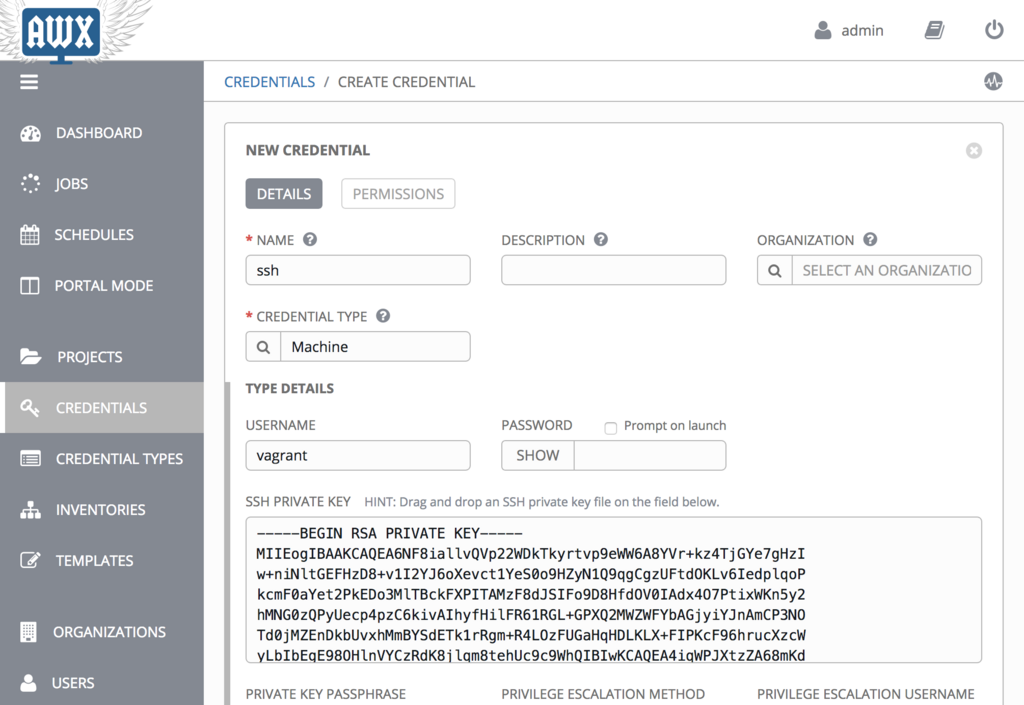Focus the Credential Type field showing Machine
Viewport: 1024px width, 705px height.
[376, 347]
